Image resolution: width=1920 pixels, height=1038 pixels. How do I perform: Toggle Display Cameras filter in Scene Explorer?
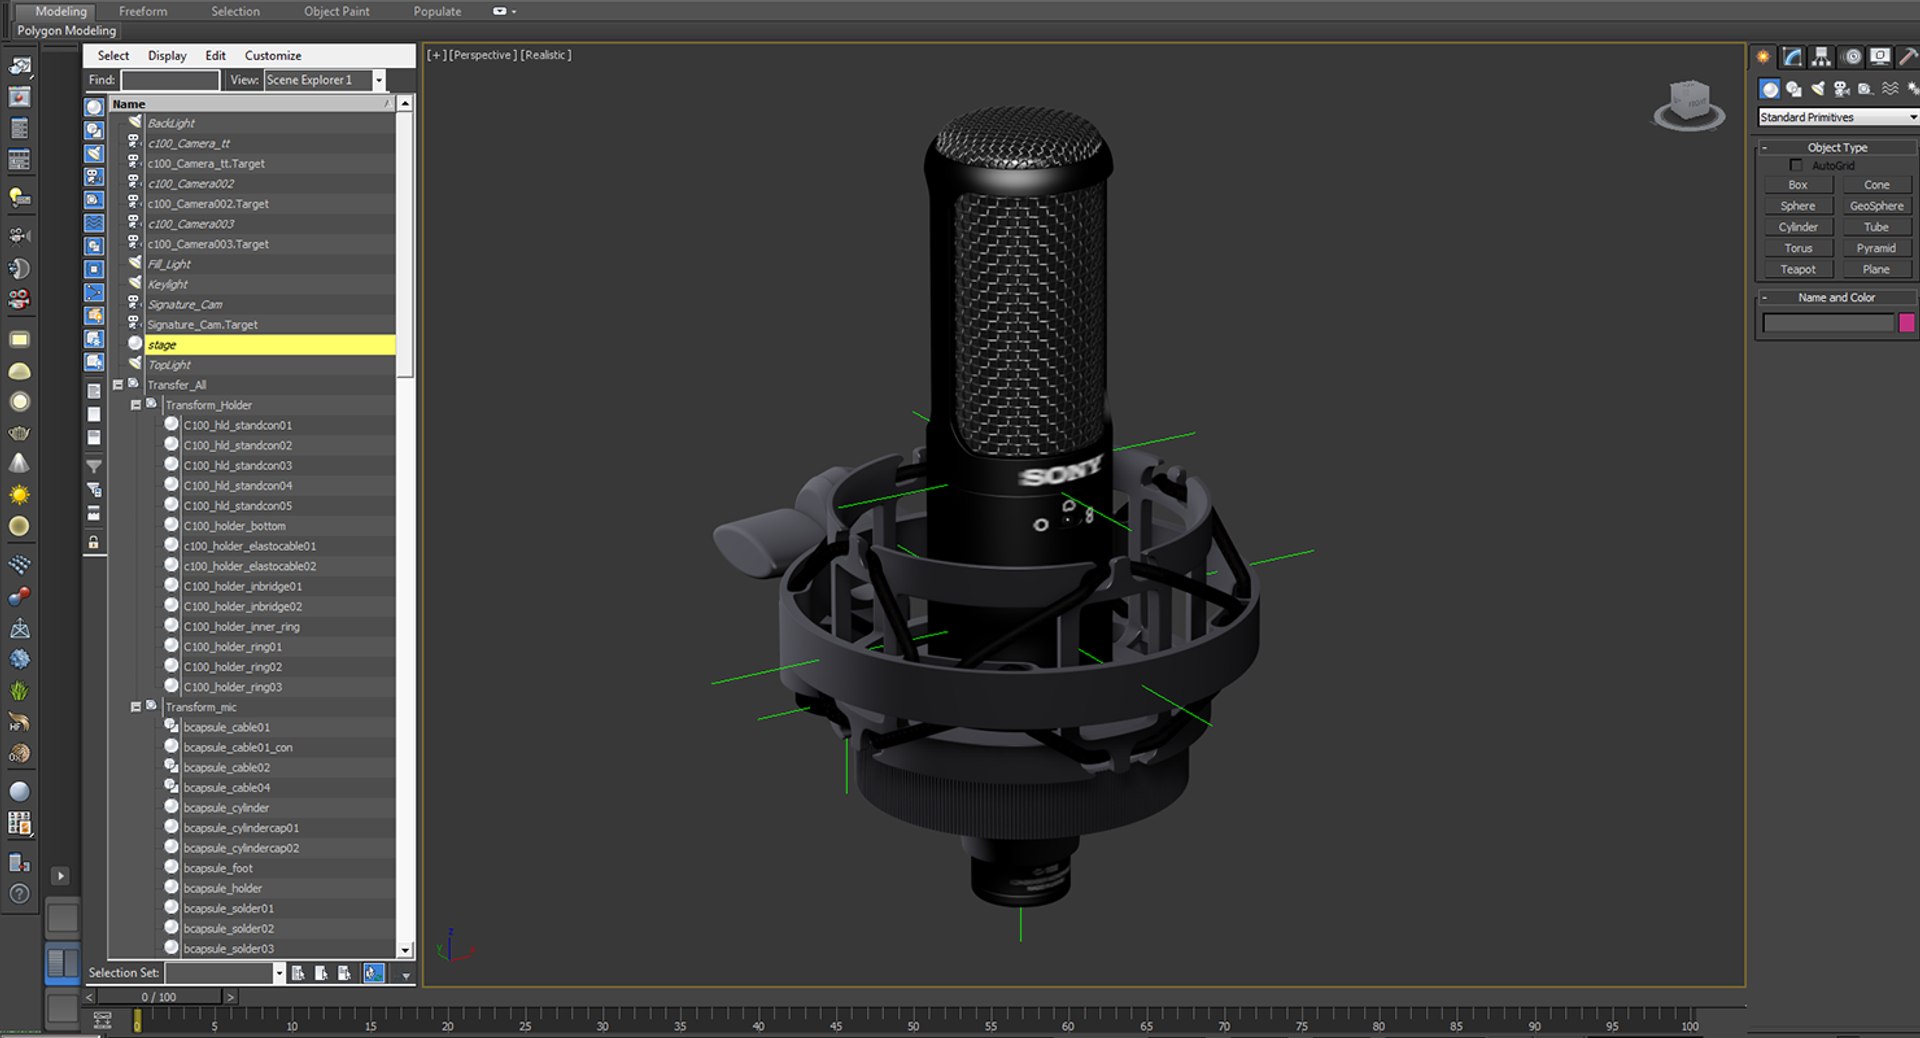point(94,176)
